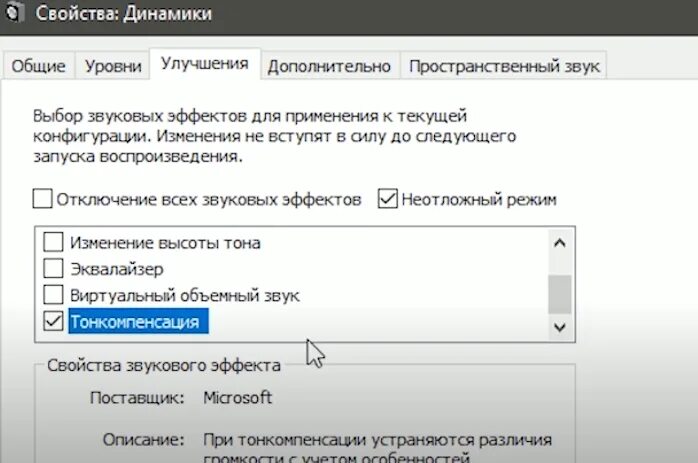Select the Улучшения tab
Viewport: 698px width, 463px height.
click(205, 63)
